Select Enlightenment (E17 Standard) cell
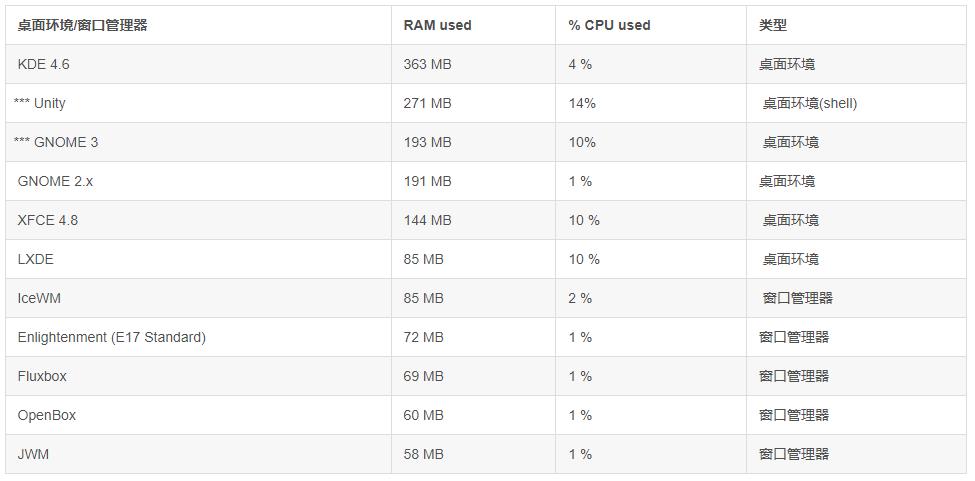The image size is (975, 481). [111, 337]
